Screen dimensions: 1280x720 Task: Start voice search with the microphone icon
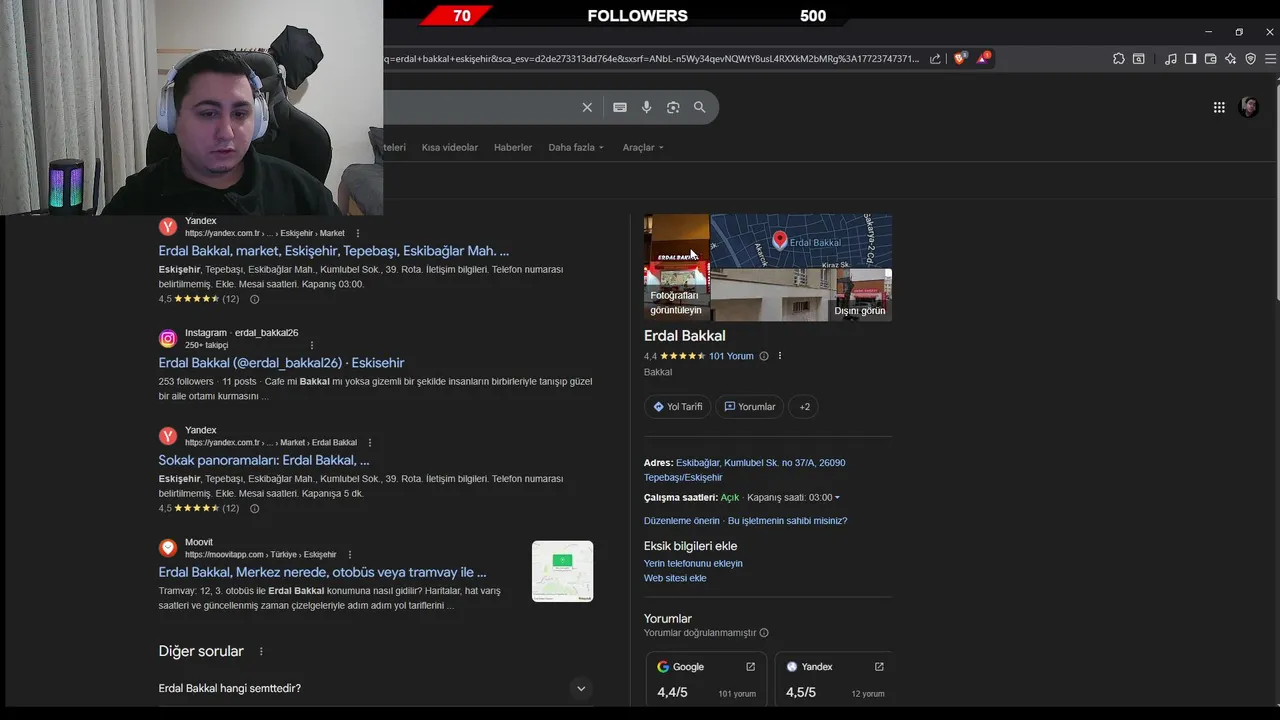point(647,107)
